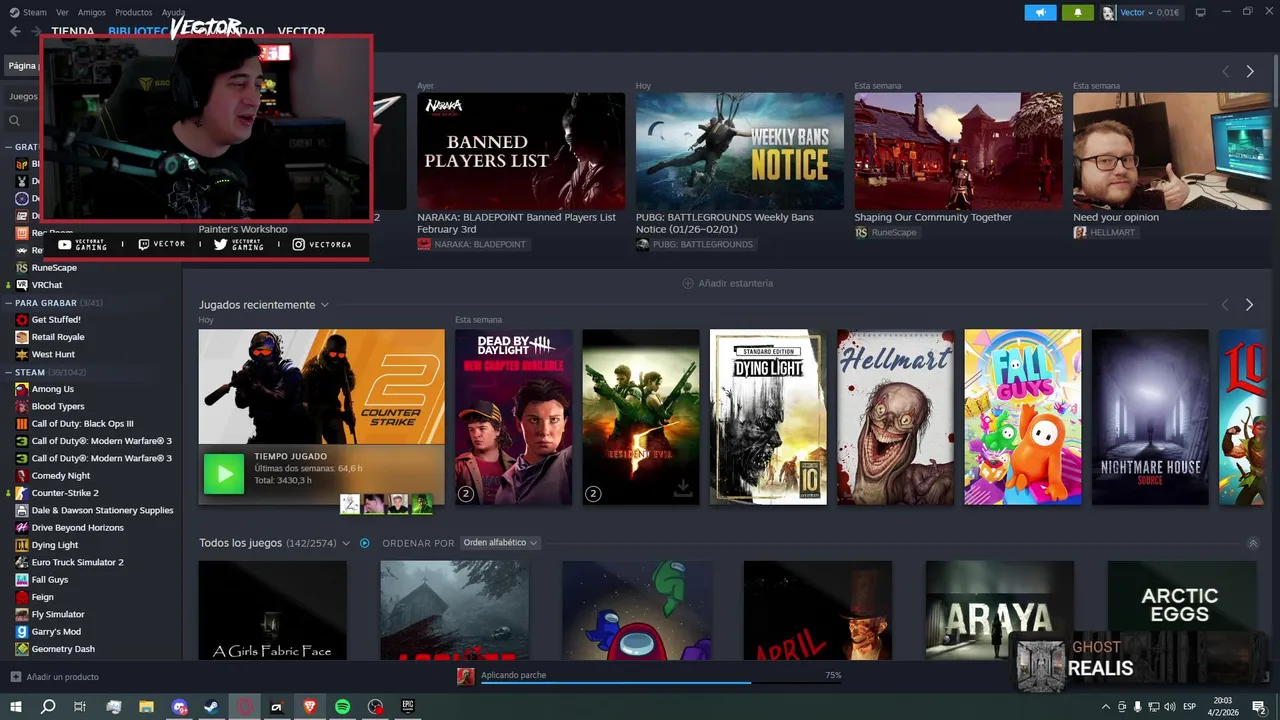This screenshot has width=1280, height=720.
Task: Click the Garry's Mod icon in sidebar
Action: coord(22,632)
